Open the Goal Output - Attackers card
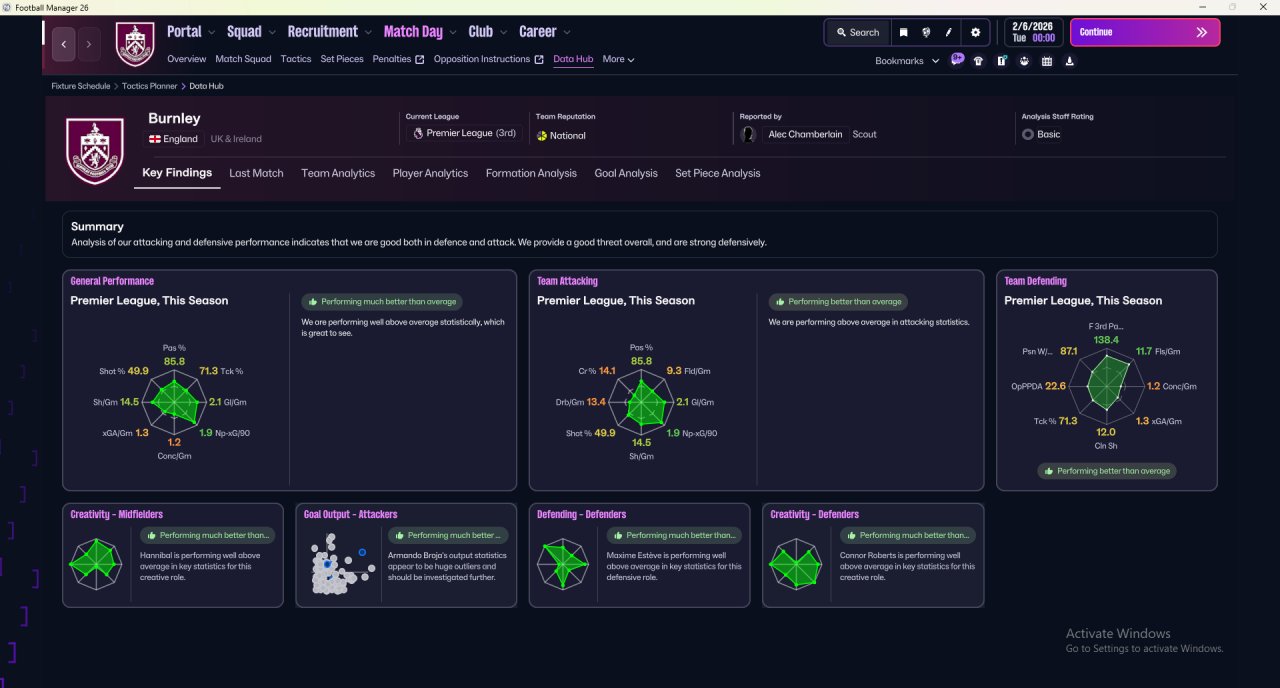The image size is (1280, 688). (406, 555)
